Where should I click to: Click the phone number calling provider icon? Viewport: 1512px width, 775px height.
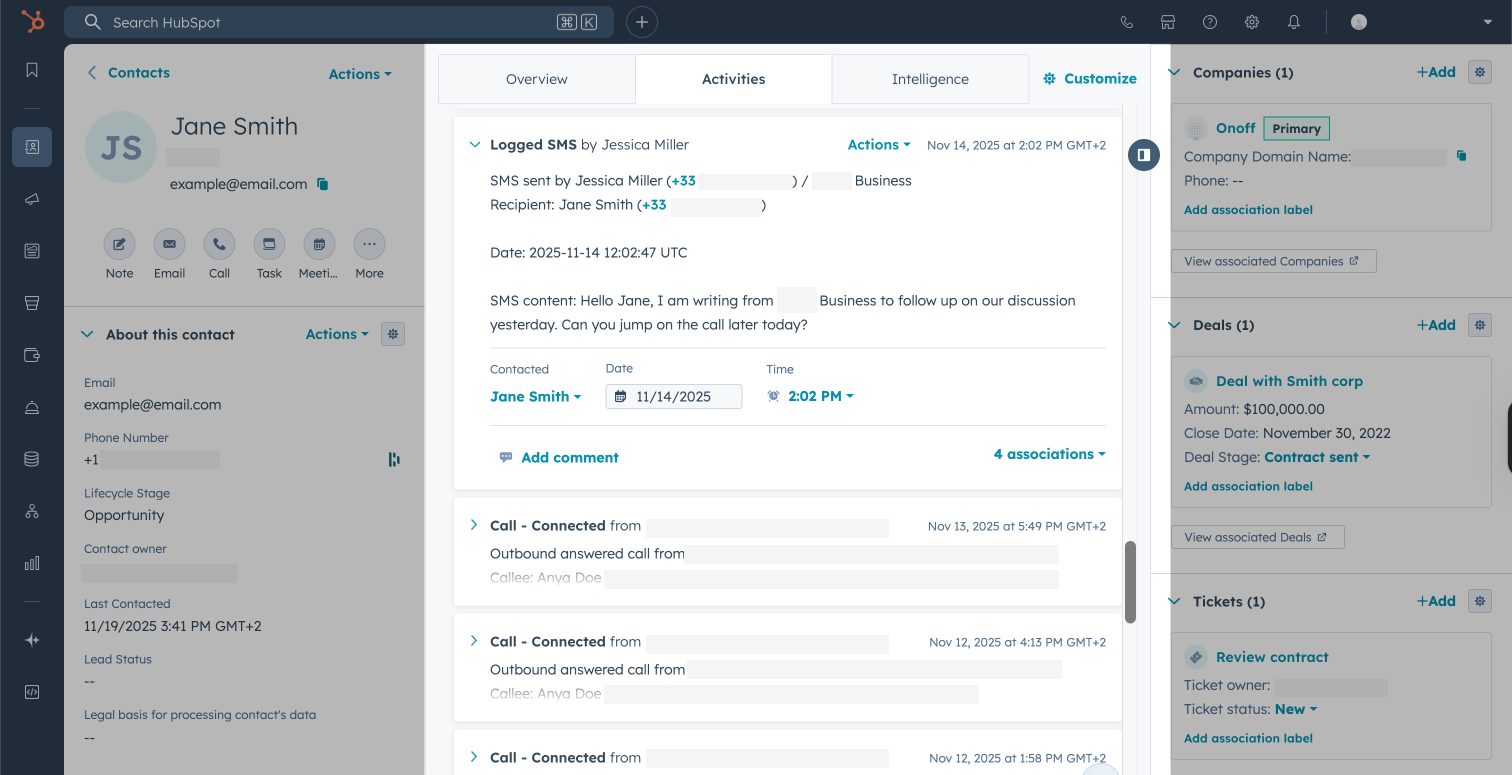(394, 459)
